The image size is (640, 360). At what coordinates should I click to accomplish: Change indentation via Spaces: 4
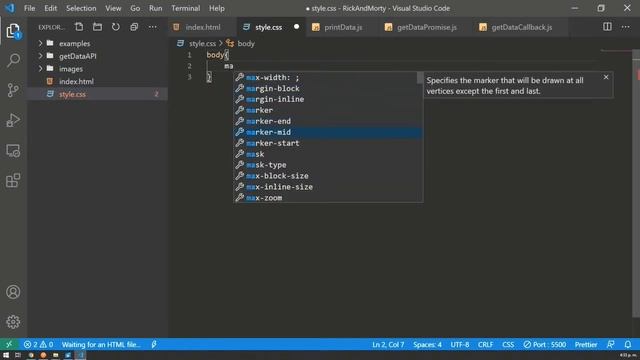click(427, 344)
